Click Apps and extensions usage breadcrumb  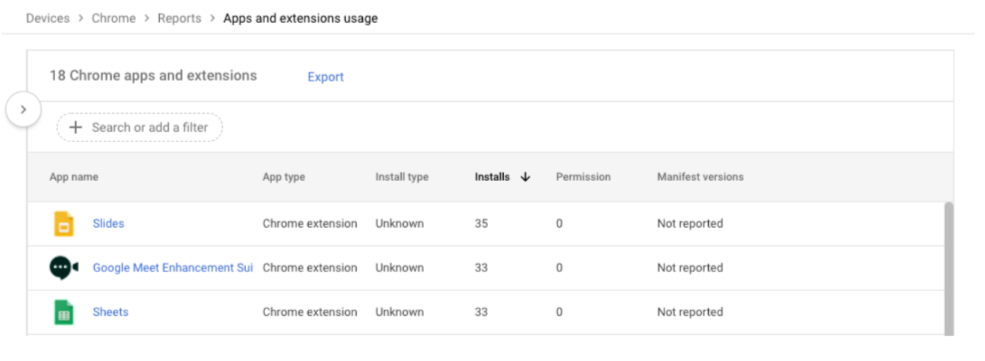[x=300, y=18]
